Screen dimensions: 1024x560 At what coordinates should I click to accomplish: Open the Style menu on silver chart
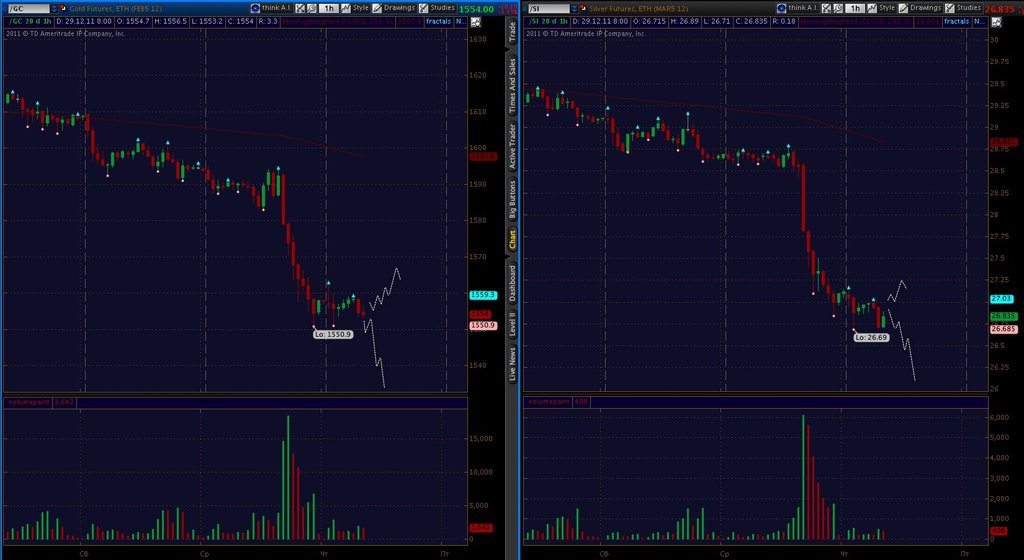pos(887,8)
